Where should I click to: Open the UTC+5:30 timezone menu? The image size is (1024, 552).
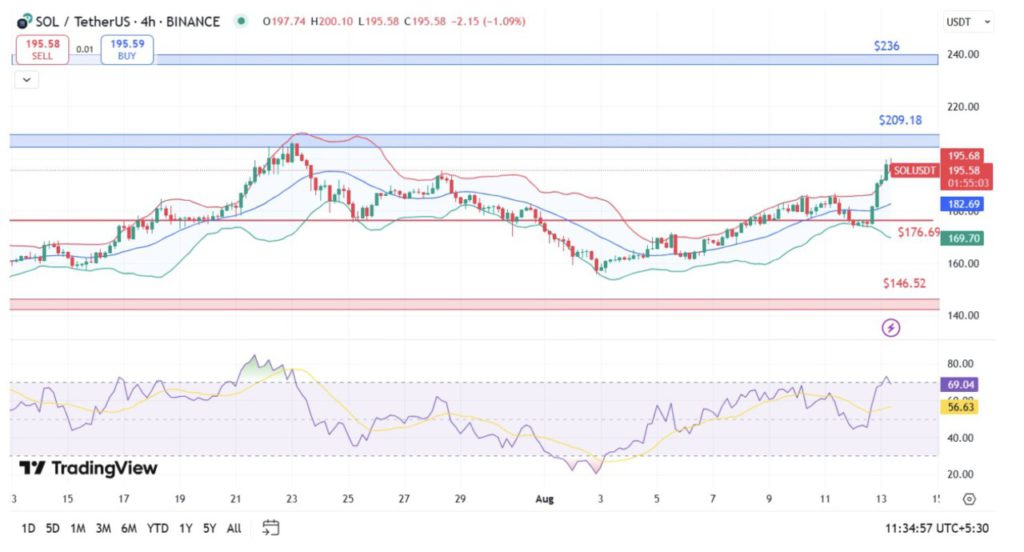click(951, 527)
